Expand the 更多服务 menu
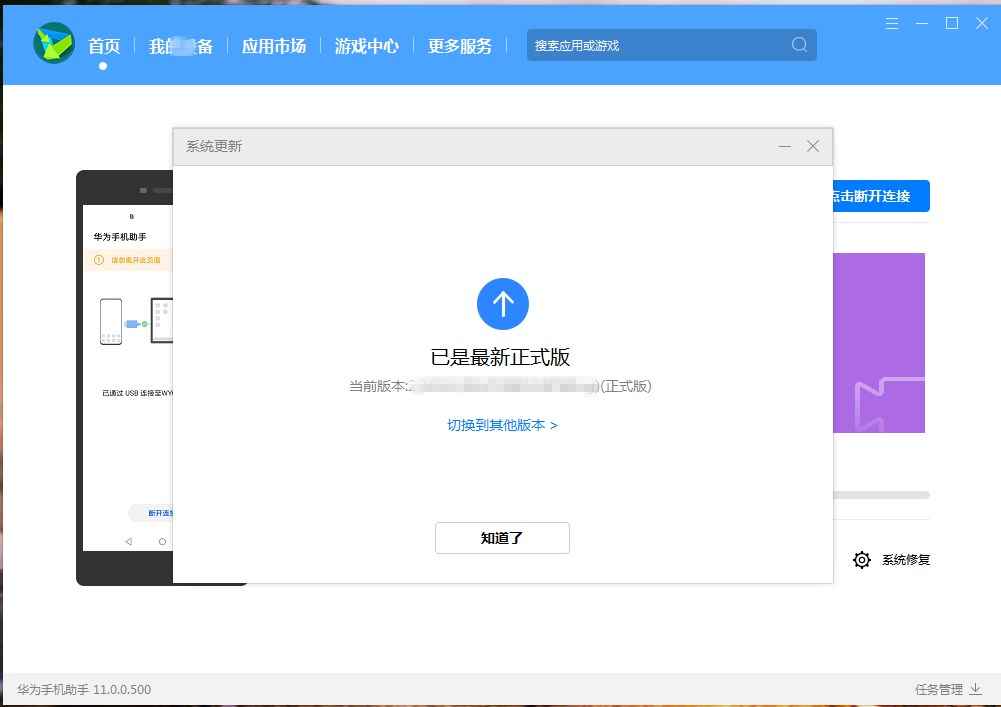Viewport: 1001px width, 707px height. [x=460, y=46]
